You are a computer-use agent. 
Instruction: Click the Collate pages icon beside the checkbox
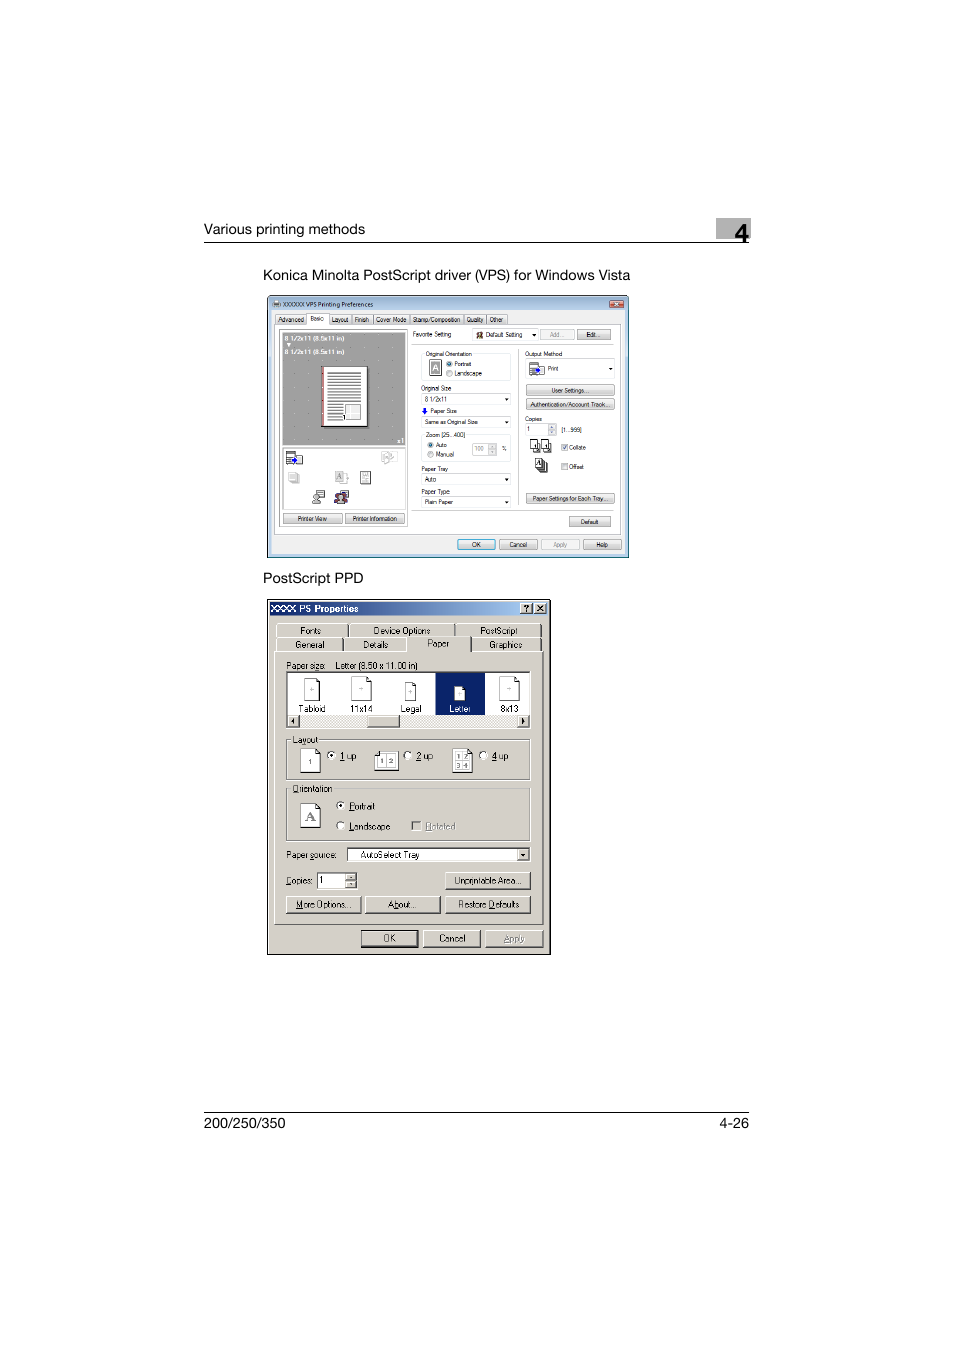point(540,446)
